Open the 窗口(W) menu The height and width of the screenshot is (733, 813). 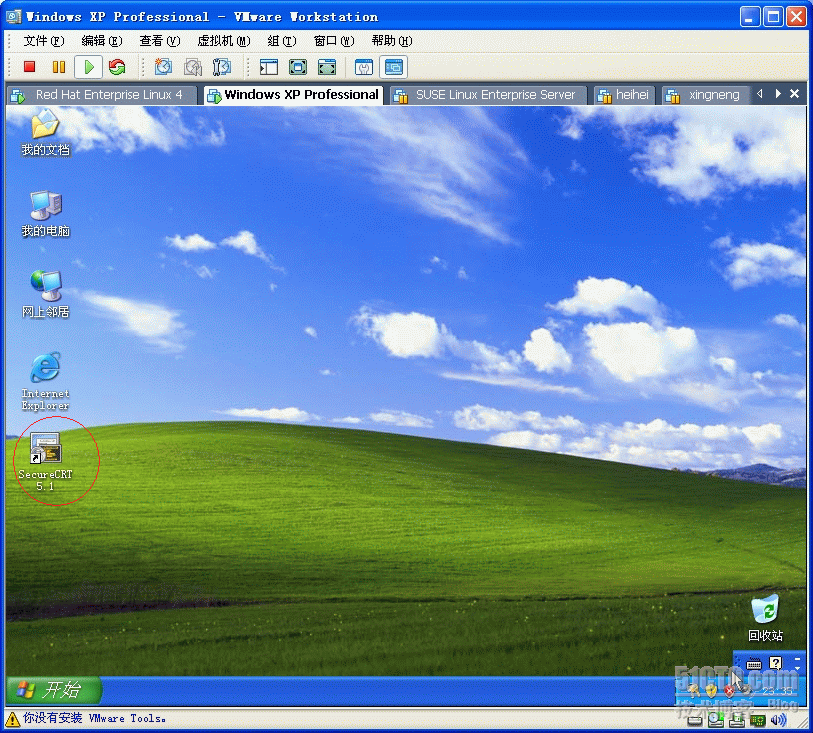[x=334, y=41]
